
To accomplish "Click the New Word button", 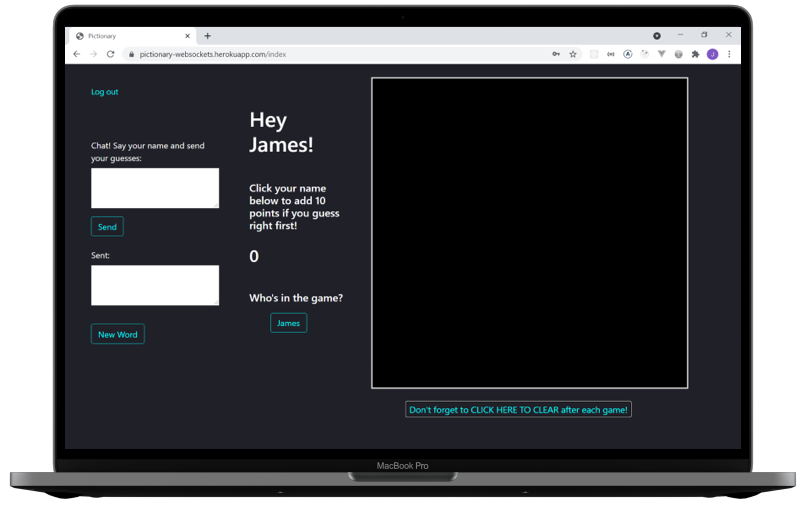I will pyautogui.click(x=118, y=334).
